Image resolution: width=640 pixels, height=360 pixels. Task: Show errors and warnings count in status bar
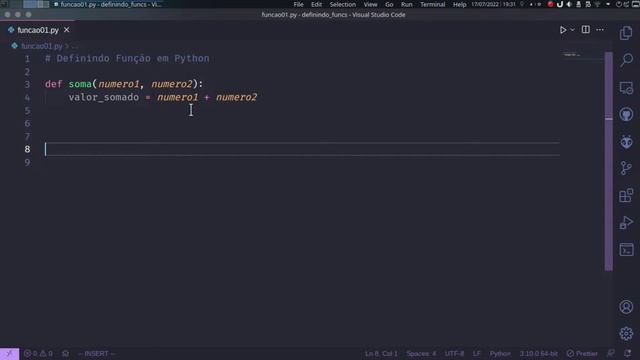pos(38,353)
